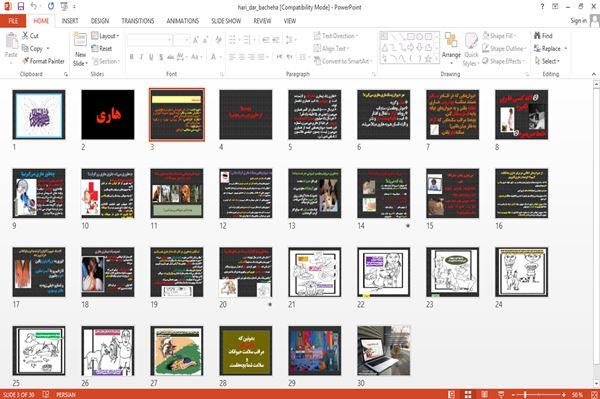600x399 pixels.
Task: Open the Arrange tool in Drawing group
Action: tap(451, 47)
